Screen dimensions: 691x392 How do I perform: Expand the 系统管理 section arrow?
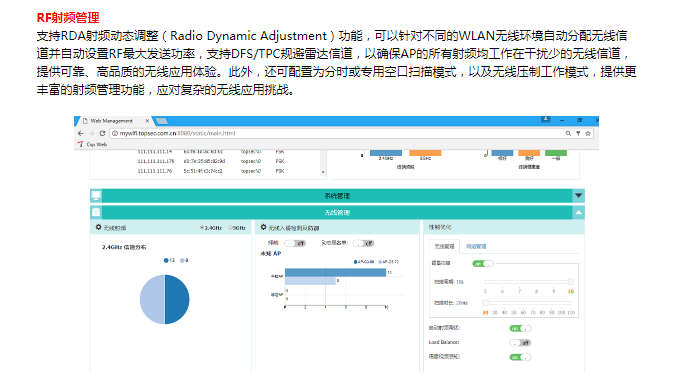coord(578,196)
